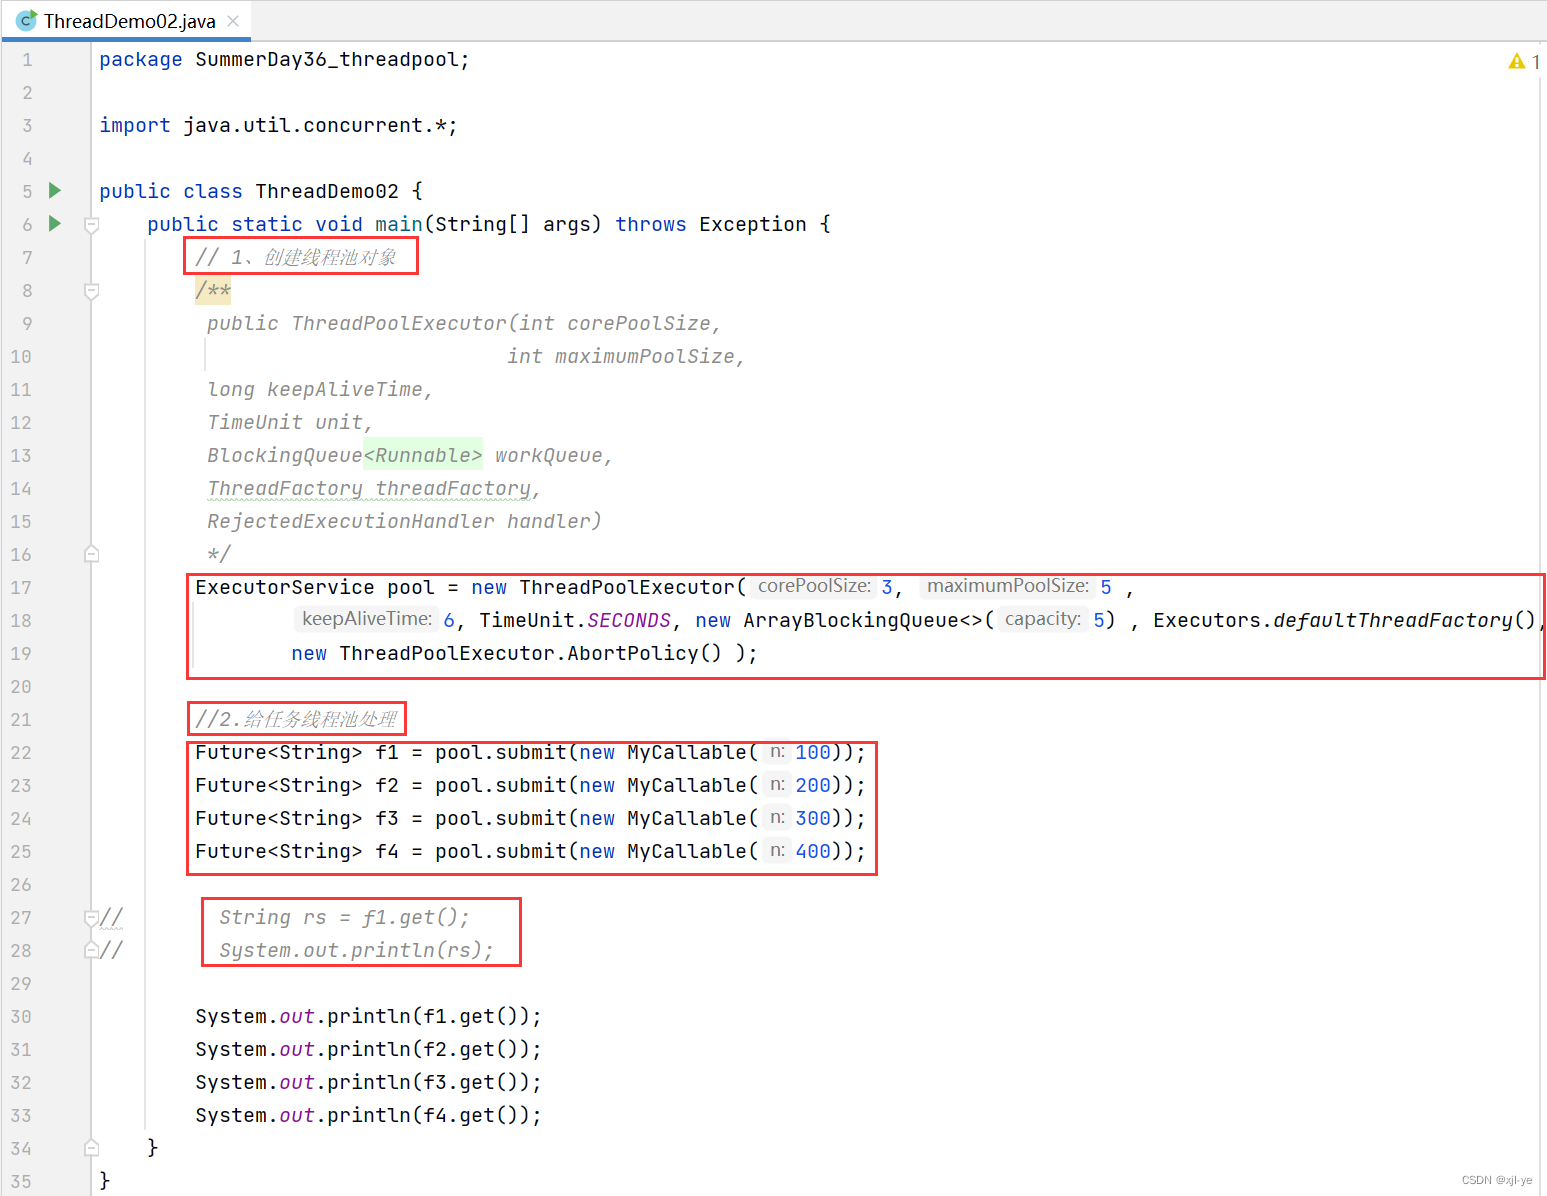This screenshot has height=1196, width=1547.
Task: Click 'throws' keyword on line 6
Action: 651,225
